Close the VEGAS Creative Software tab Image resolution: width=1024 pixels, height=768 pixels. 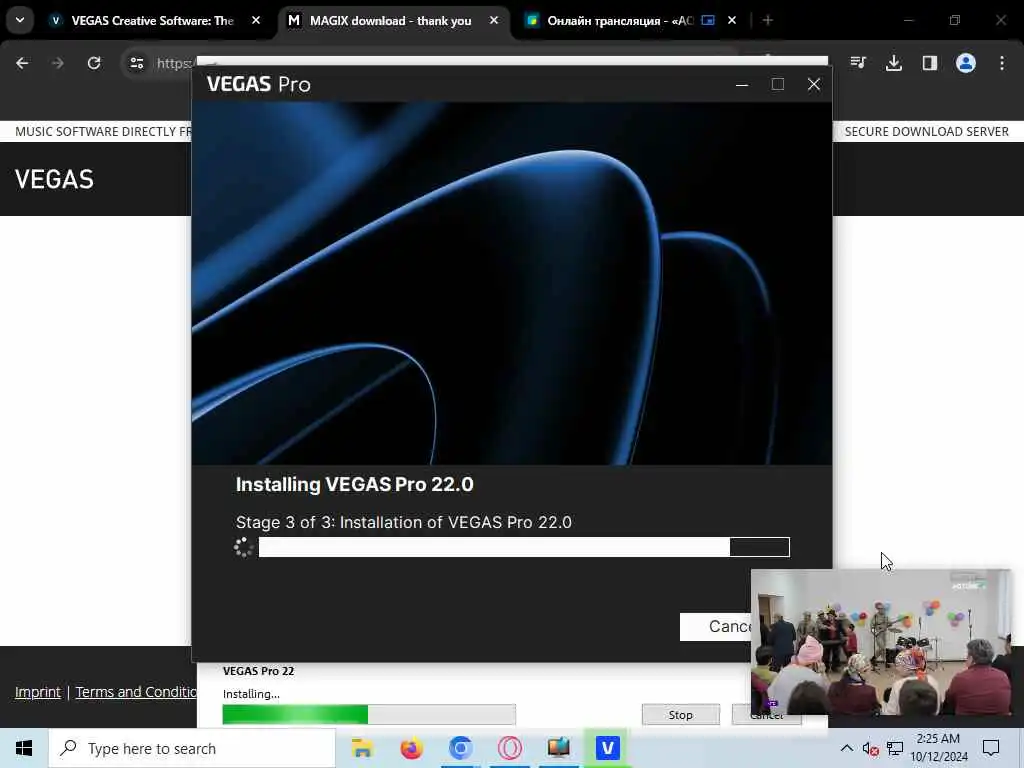coord(256,21)
